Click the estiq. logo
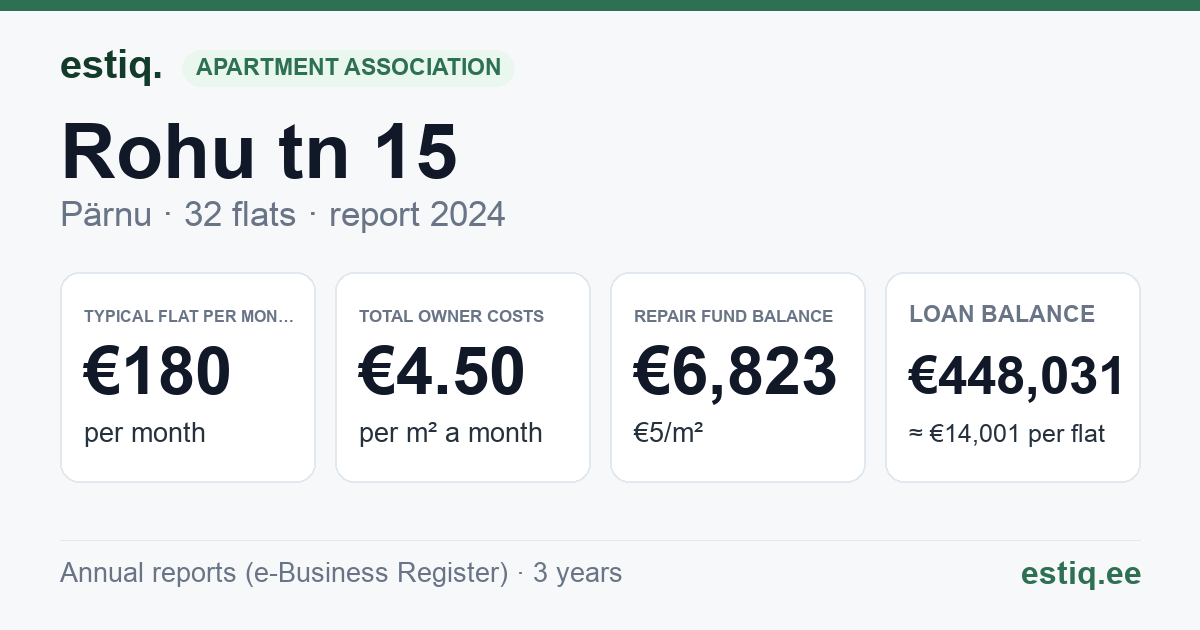The height and width of the screenshot is (630, 1200). pos(111,66)
